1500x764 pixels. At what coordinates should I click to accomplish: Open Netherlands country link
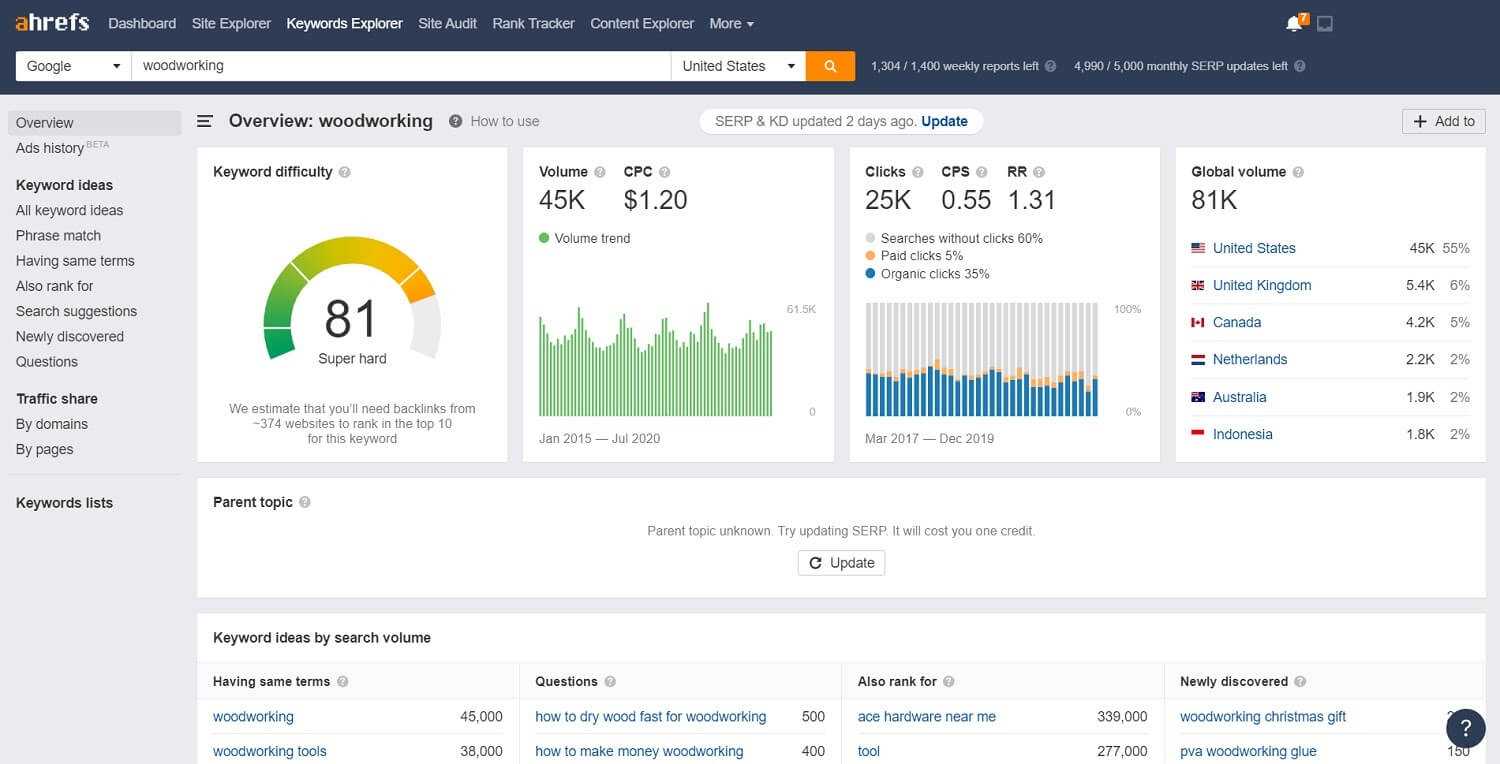tap(1250, 359)
